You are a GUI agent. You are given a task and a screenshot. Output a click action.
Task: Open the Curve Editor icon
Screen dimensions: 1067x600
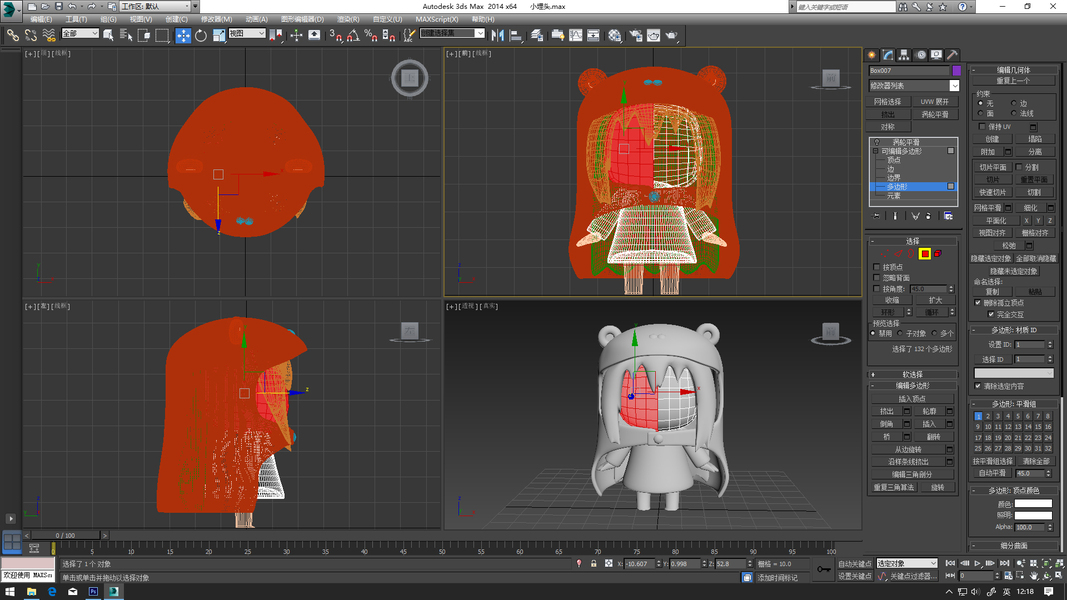(x=576, y=35)
